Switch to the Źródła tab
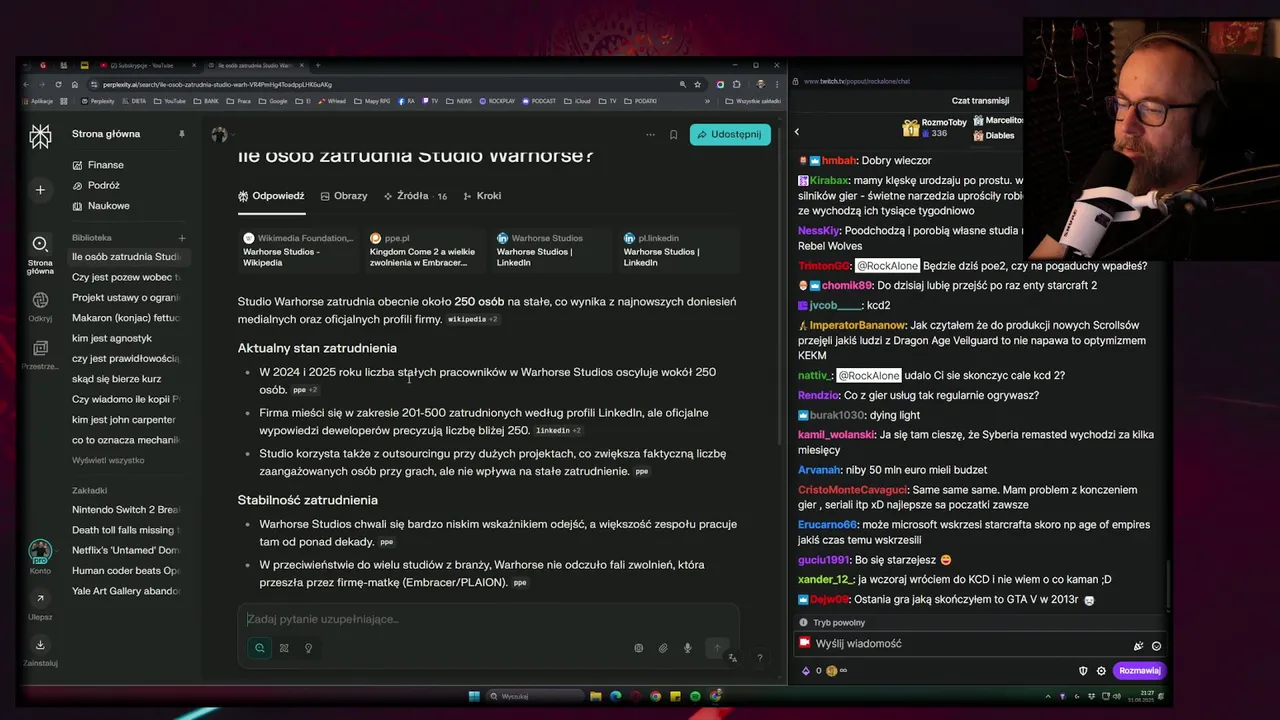1280x720 pixels. [416, 196]
